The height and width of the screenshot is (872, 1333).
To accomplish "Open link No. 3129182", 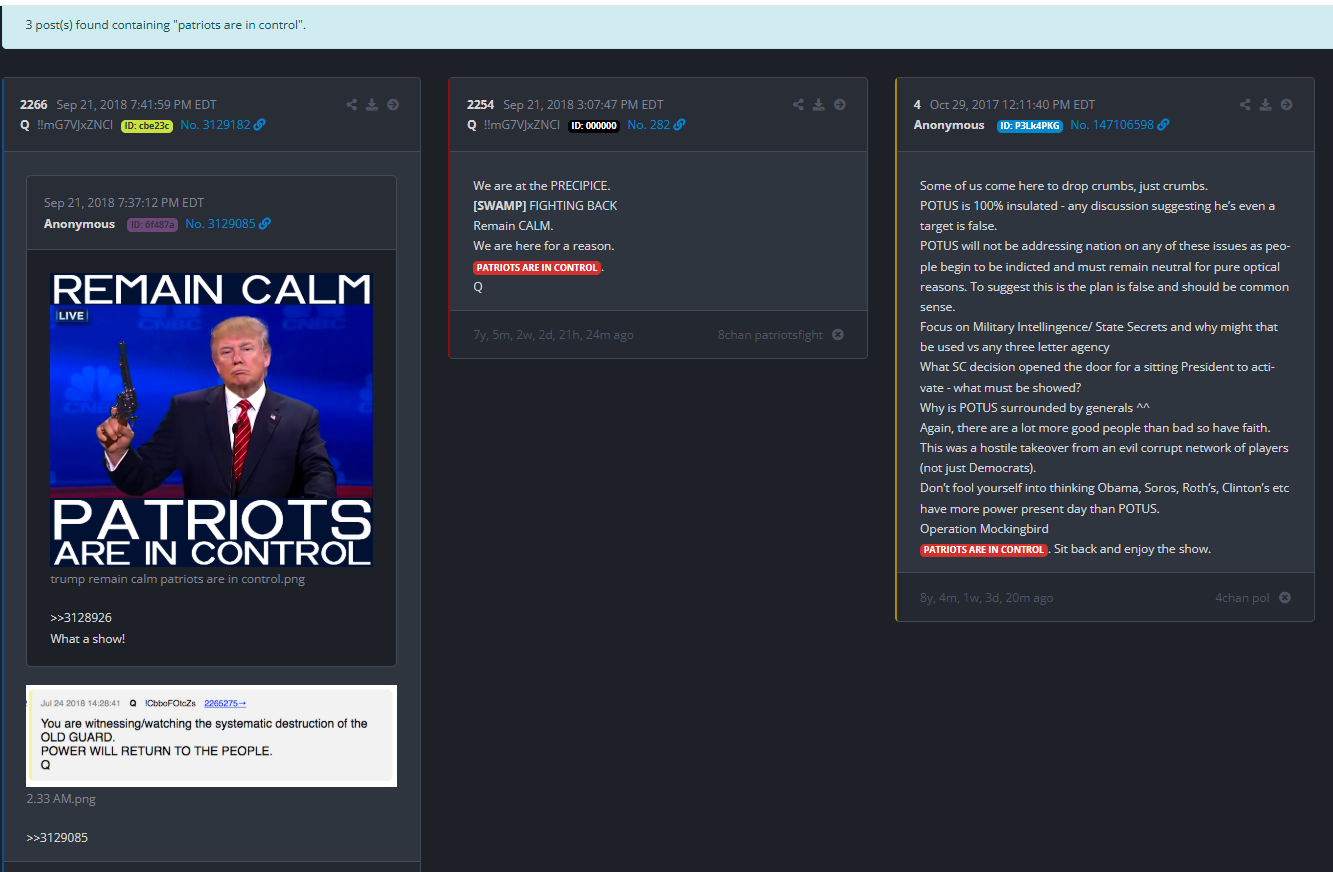I will tap(222, 125).
